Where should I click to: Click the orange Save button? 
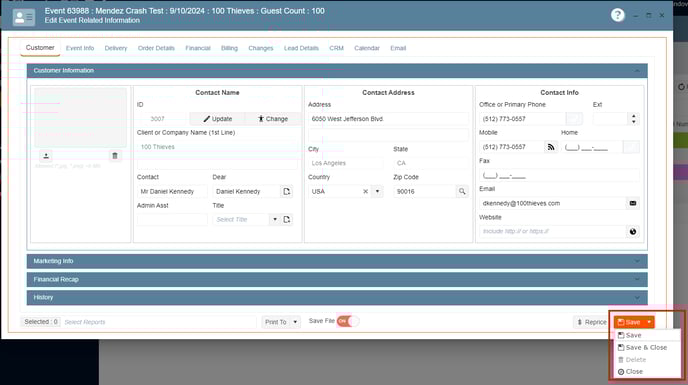pos(629,322)
